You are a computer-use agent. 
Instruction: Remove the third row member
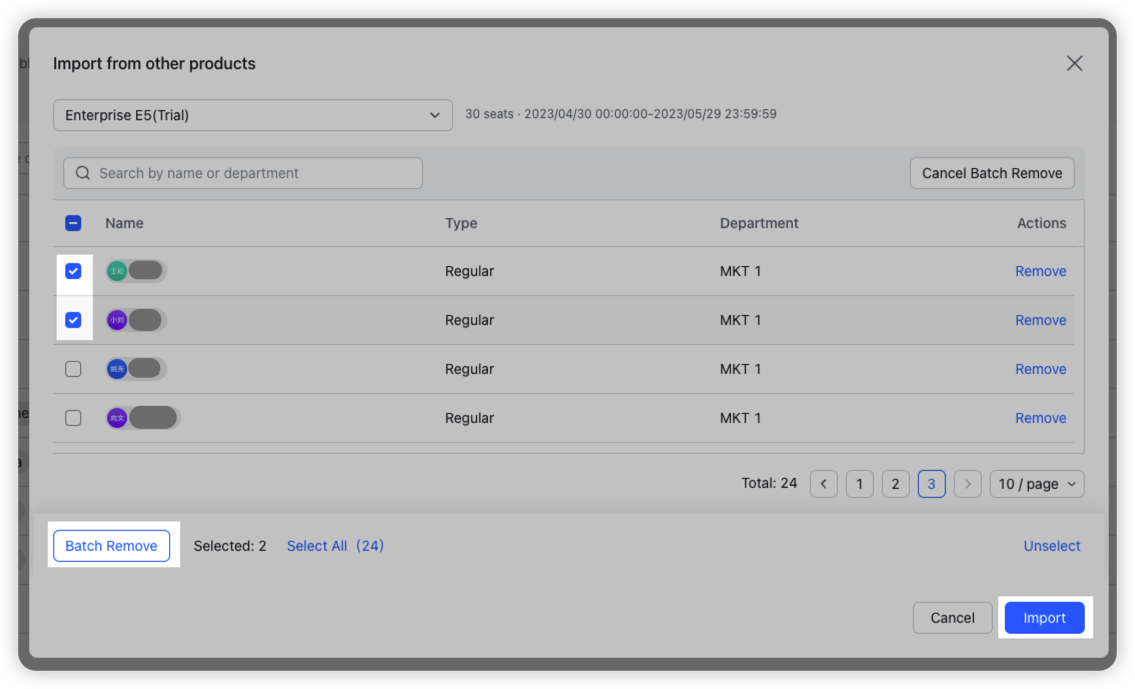[x=1040, y=369]
